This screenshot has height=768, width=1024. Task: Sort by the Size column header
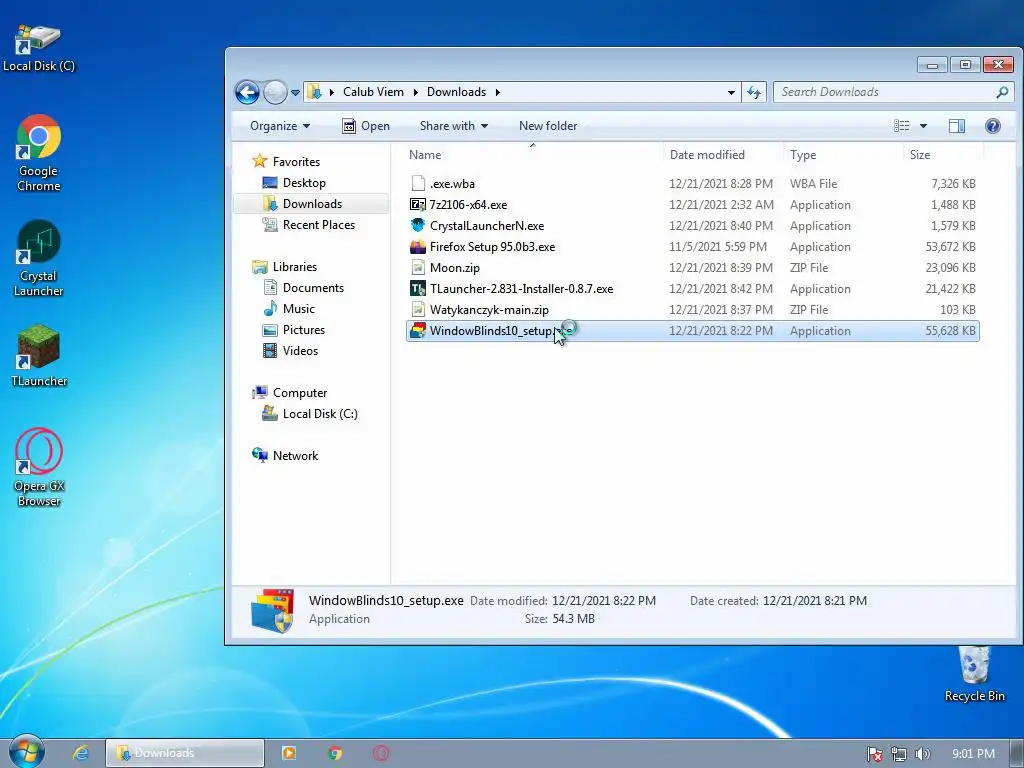click(944, 155)
